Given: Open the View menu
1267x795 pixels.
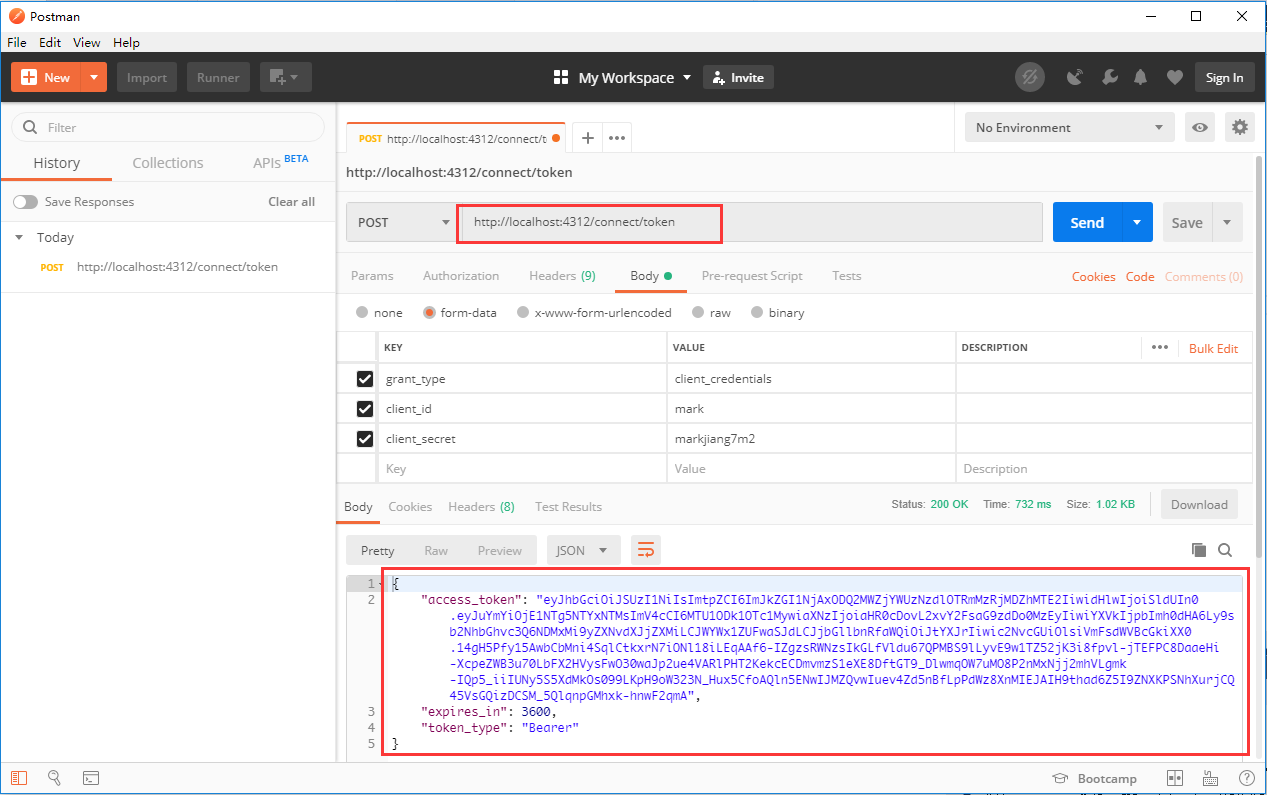Looking at the screenshot, I should 87,43.
